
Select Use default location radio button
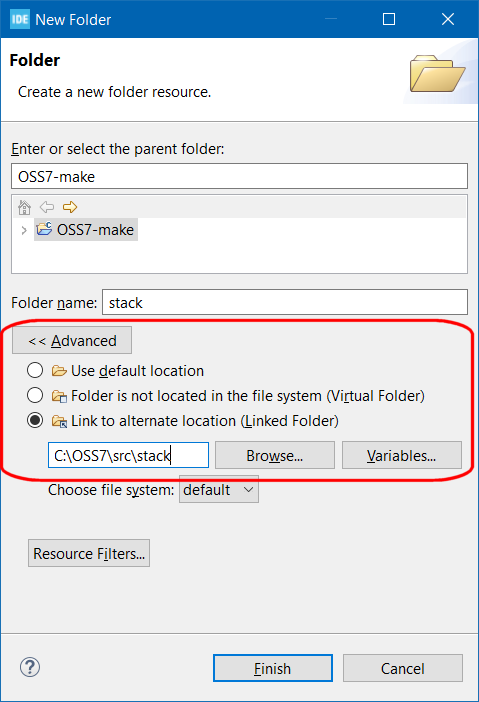(35, 370)
